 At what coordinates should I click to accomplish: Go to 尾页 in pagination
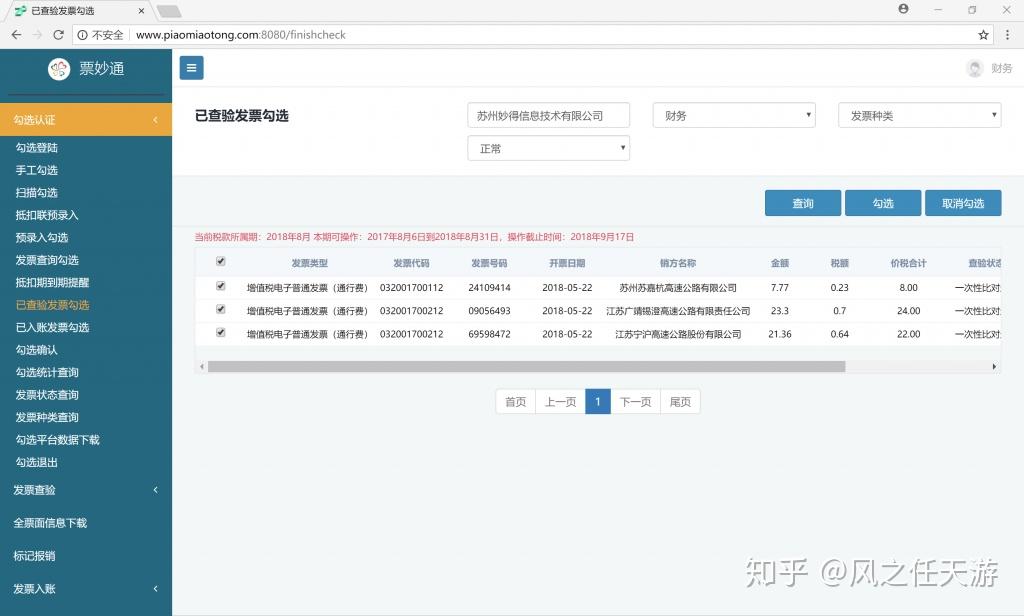tap(680, 402)
